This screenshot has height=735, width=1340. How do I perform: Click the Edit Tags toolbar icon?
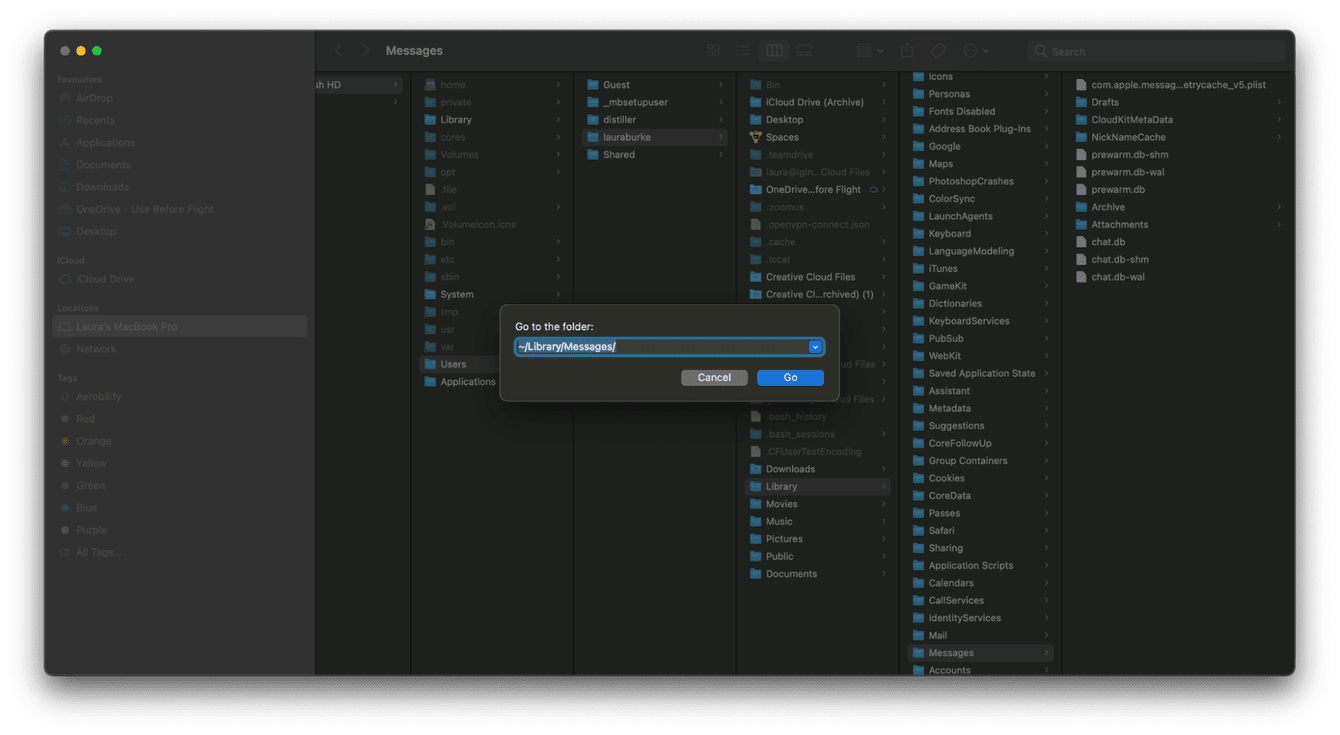point(938,51)
